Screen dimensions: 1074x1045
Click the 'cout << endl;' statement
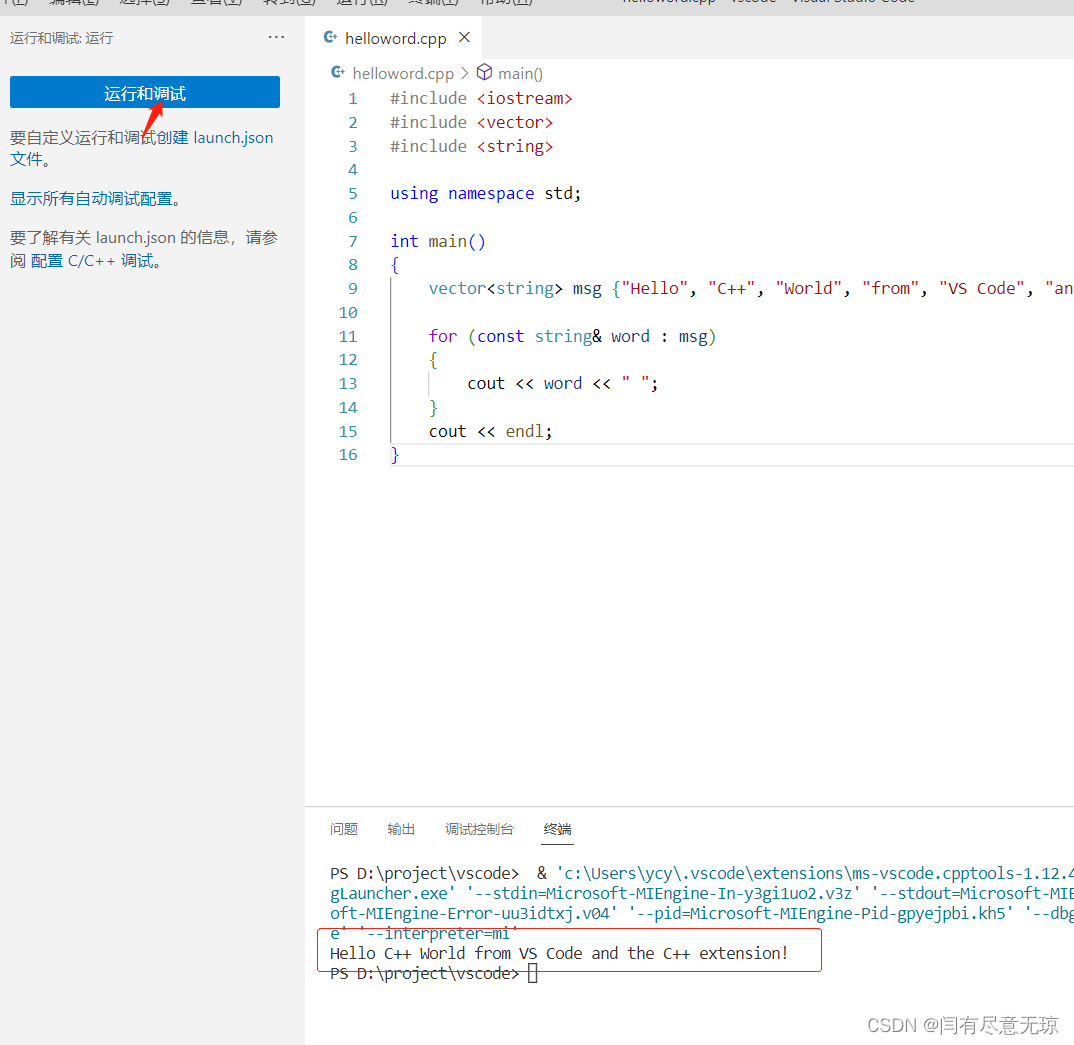(x=490, y=432)
